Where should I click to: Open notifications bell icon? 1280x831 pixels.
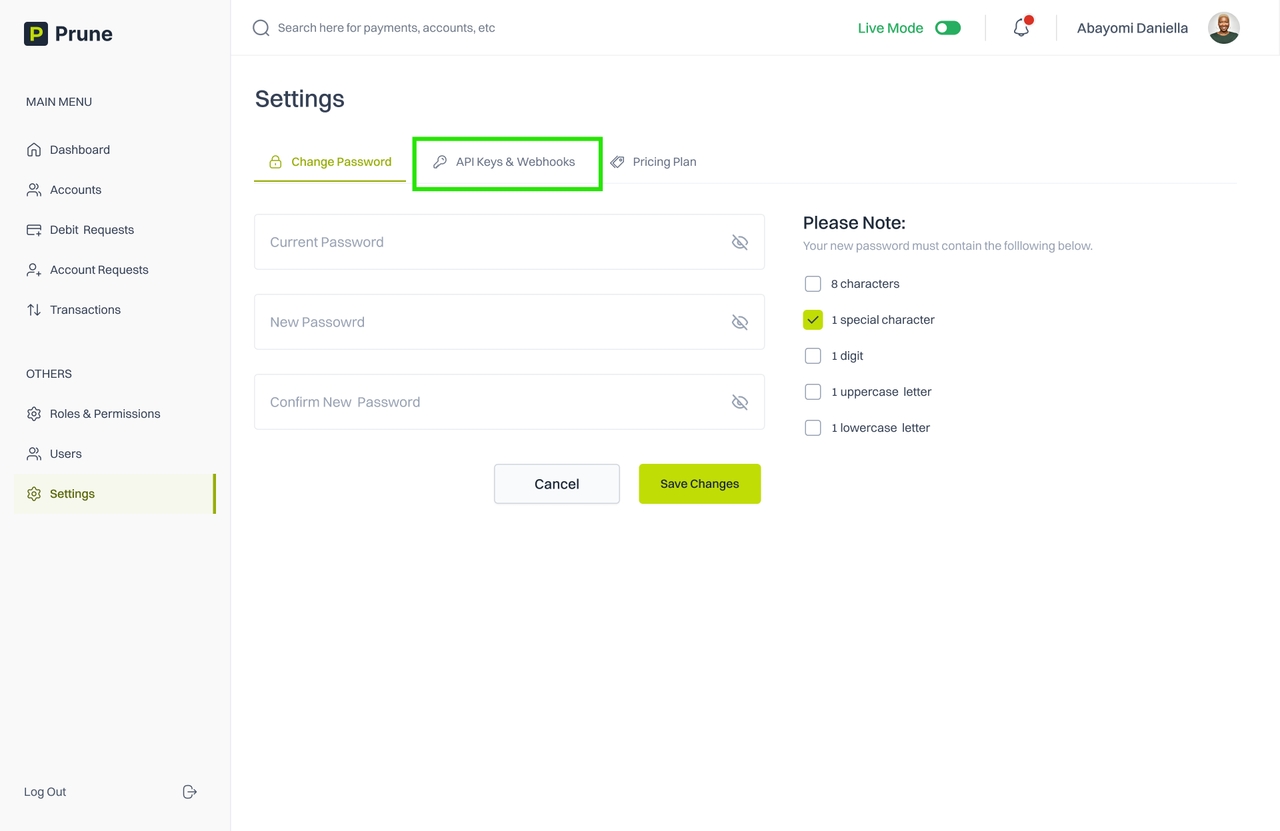click(x=1021, y=28)
